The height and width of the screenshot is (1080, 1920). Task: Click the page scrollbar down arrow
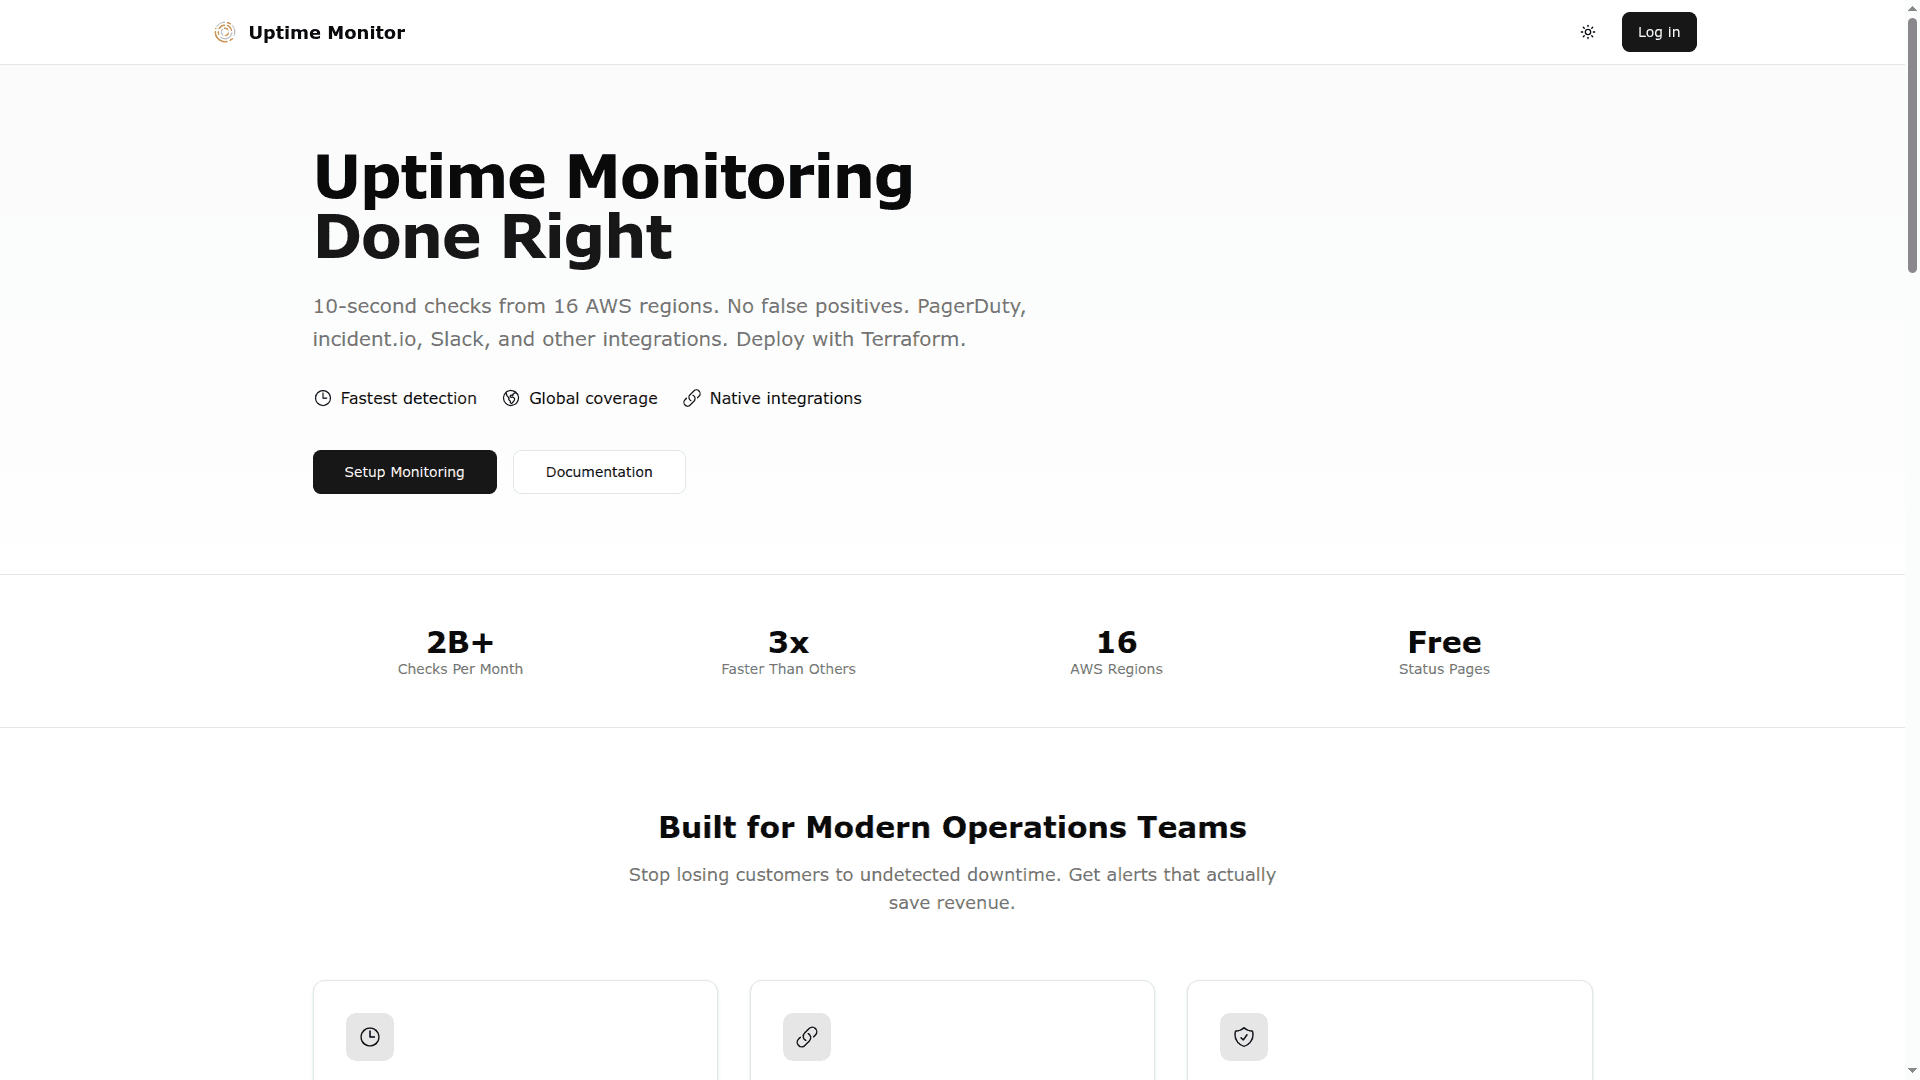[x=1912, y=1071]
